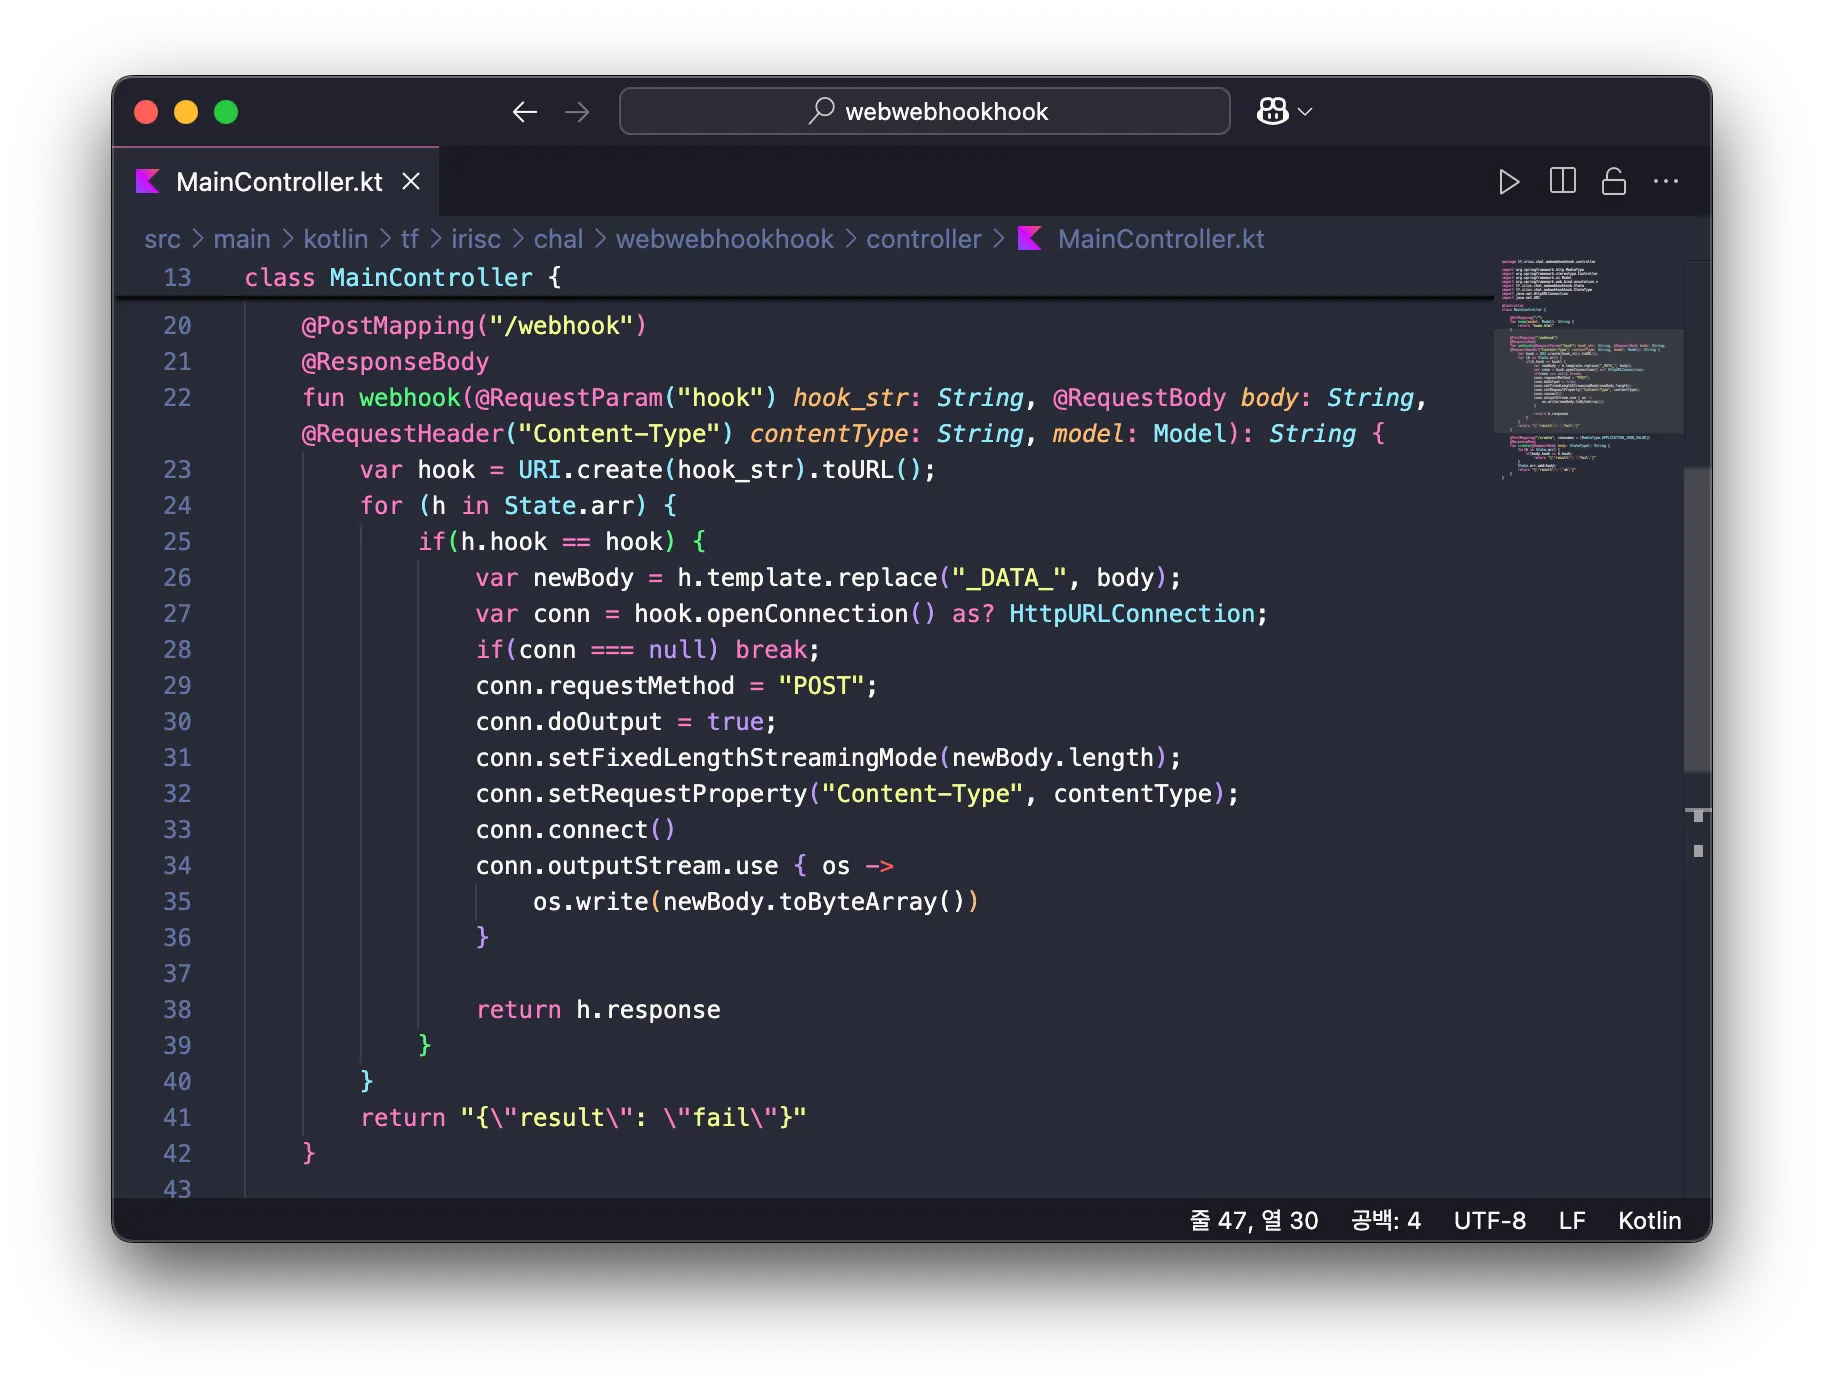Click the Copilot icon in title bar
Viewport: 1824px width, 1390px height.
tap(1272, 111)
